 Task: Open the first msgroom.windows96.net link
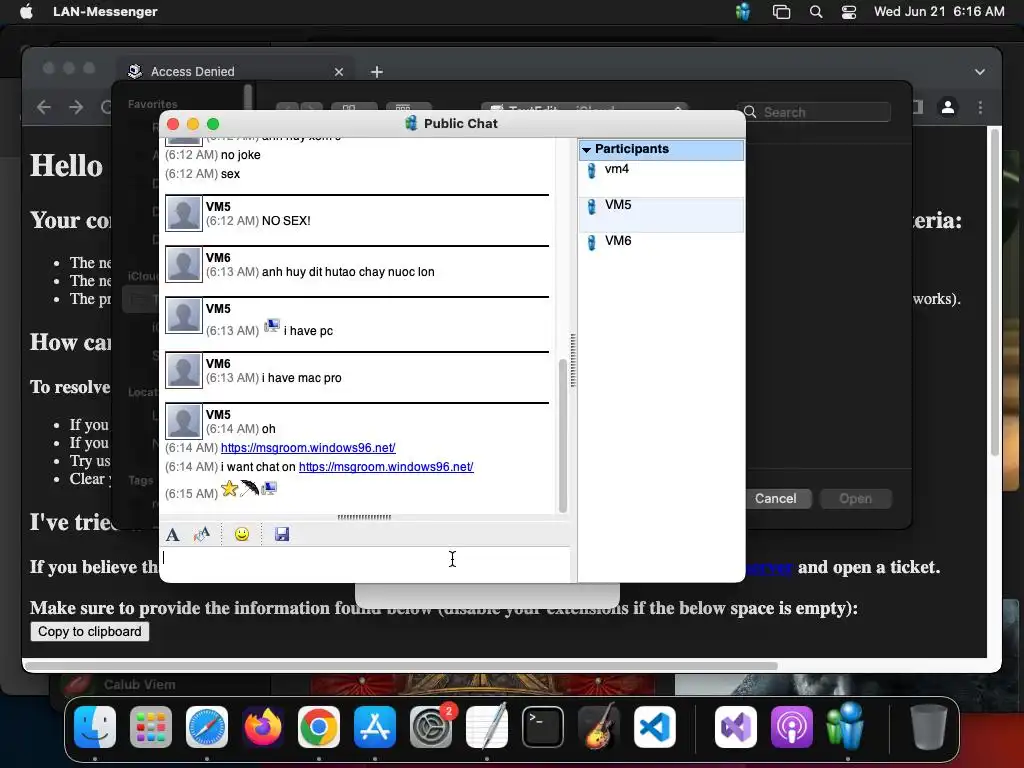tap(308, 448)
